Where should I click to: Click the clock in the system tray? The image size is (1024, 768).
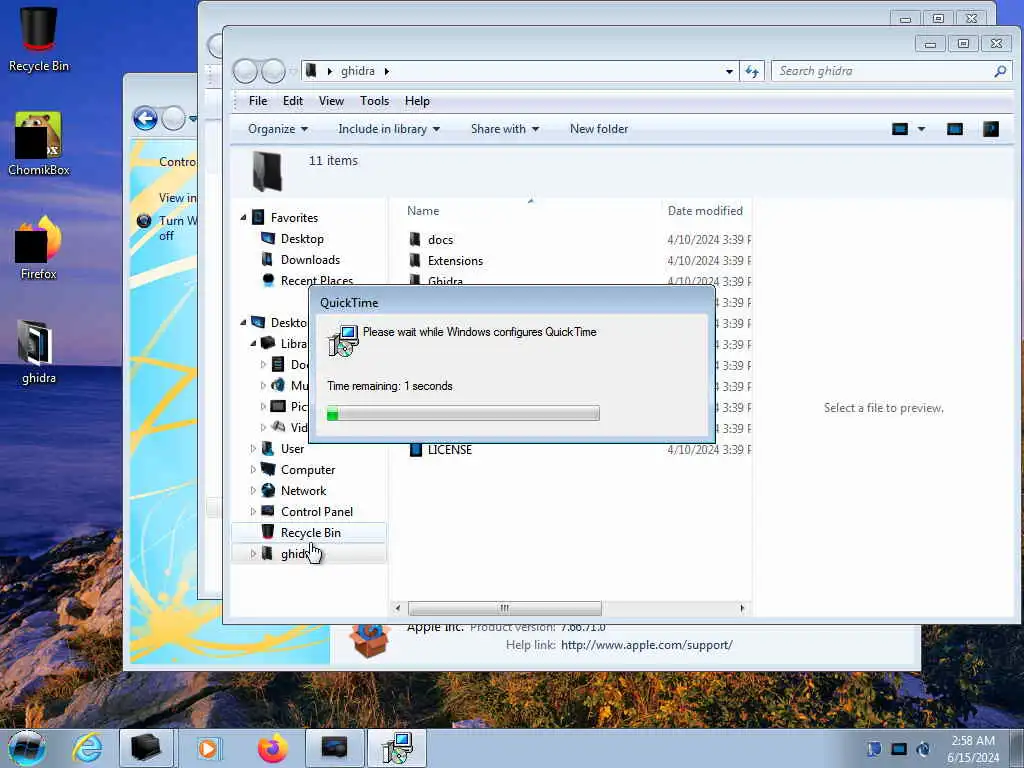tap(973, 749)
